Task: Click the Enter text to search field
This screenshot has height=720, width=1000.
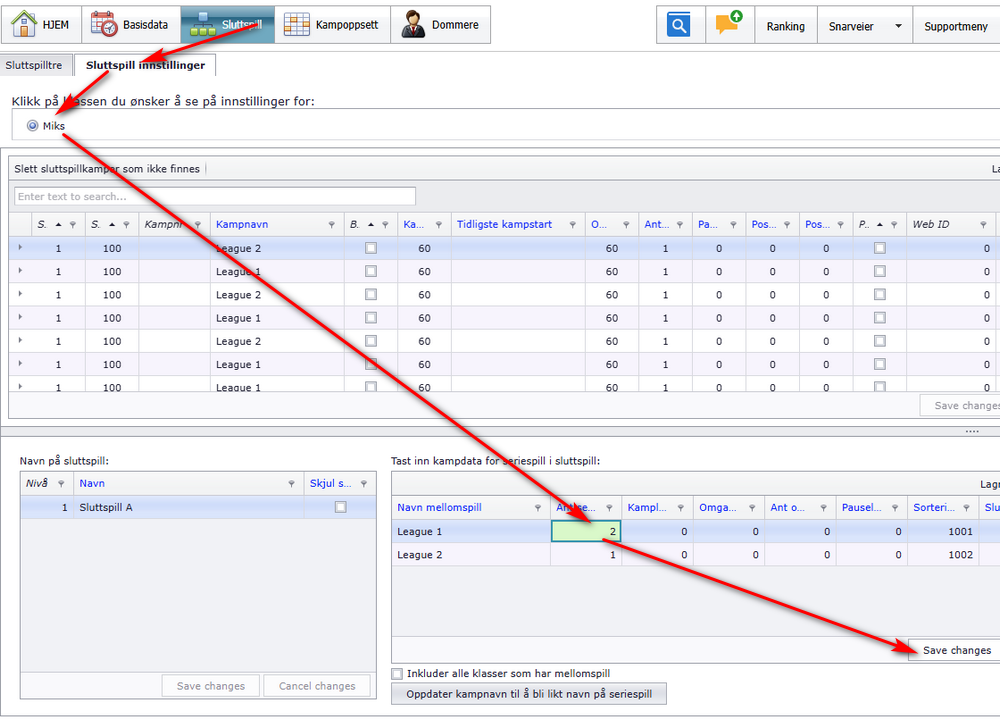Action: (x=215, y=196)
